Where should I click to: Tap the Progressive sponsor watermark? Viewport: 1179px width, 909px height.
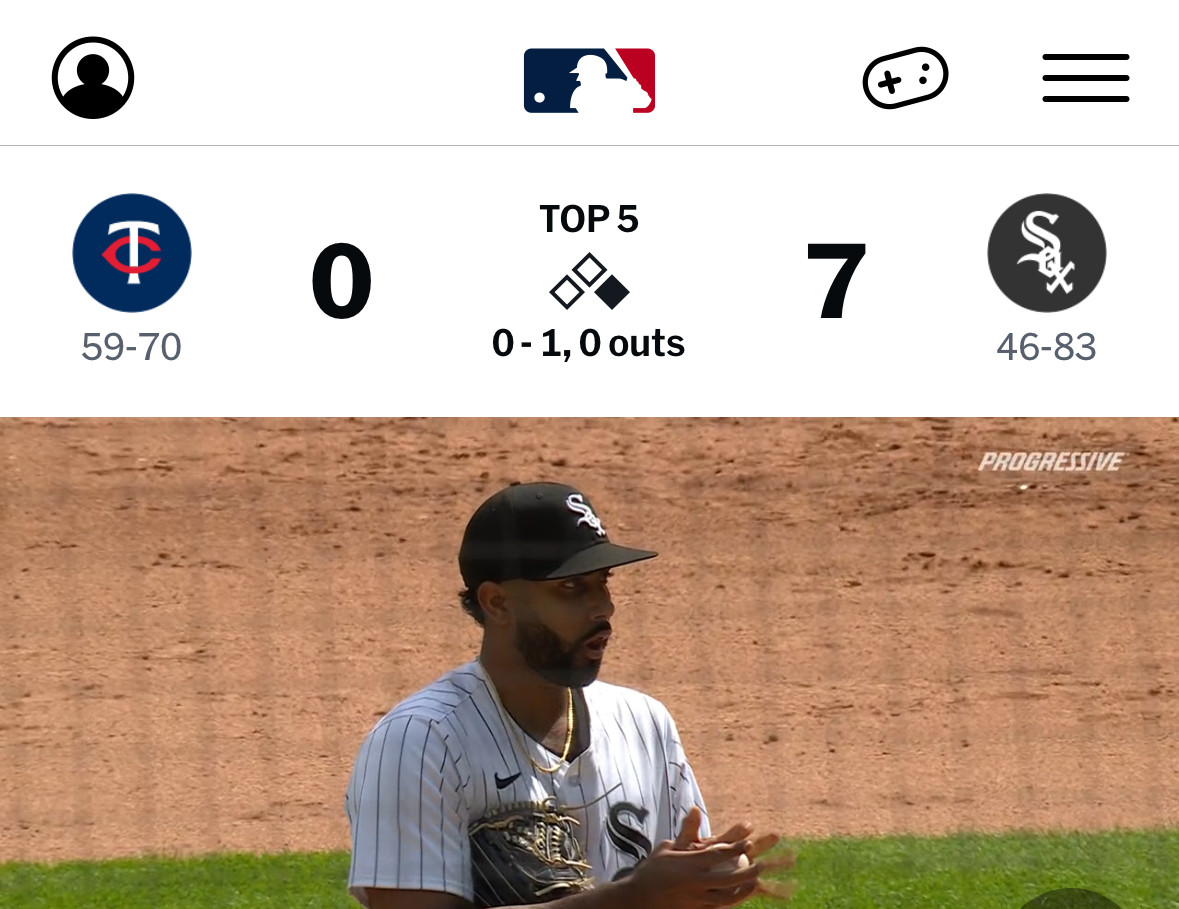1051,462
